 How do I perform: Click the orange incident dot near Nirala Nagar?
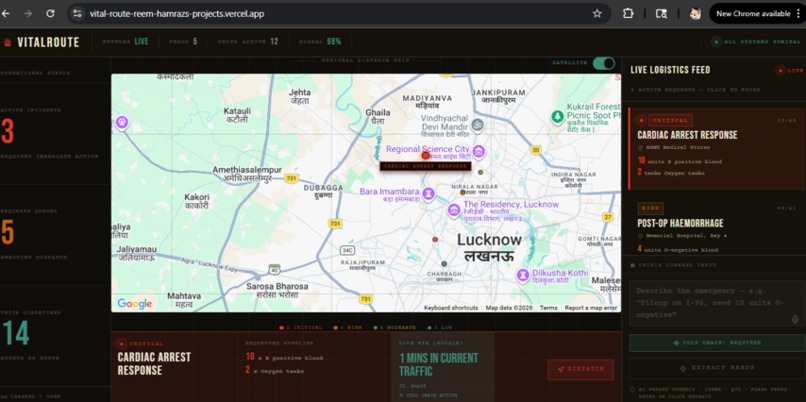point(463,192)
